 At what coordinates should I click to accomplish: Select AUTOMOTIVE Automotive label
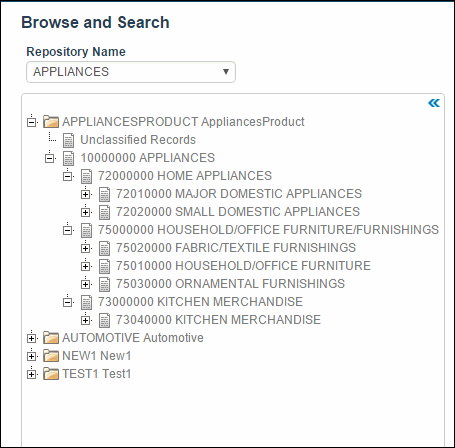(x=133, y=338)
